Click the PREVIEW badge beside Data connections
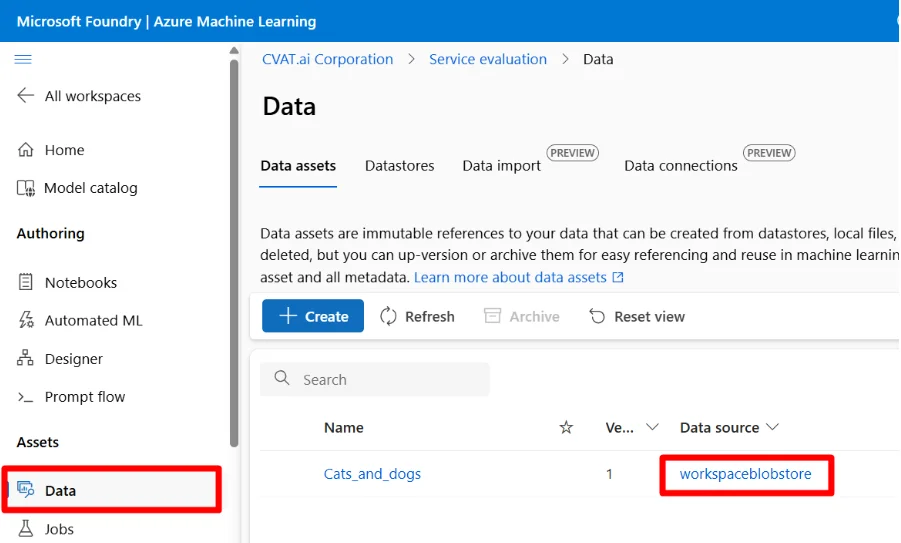This screenshot has height=543, width=901. 769,153
